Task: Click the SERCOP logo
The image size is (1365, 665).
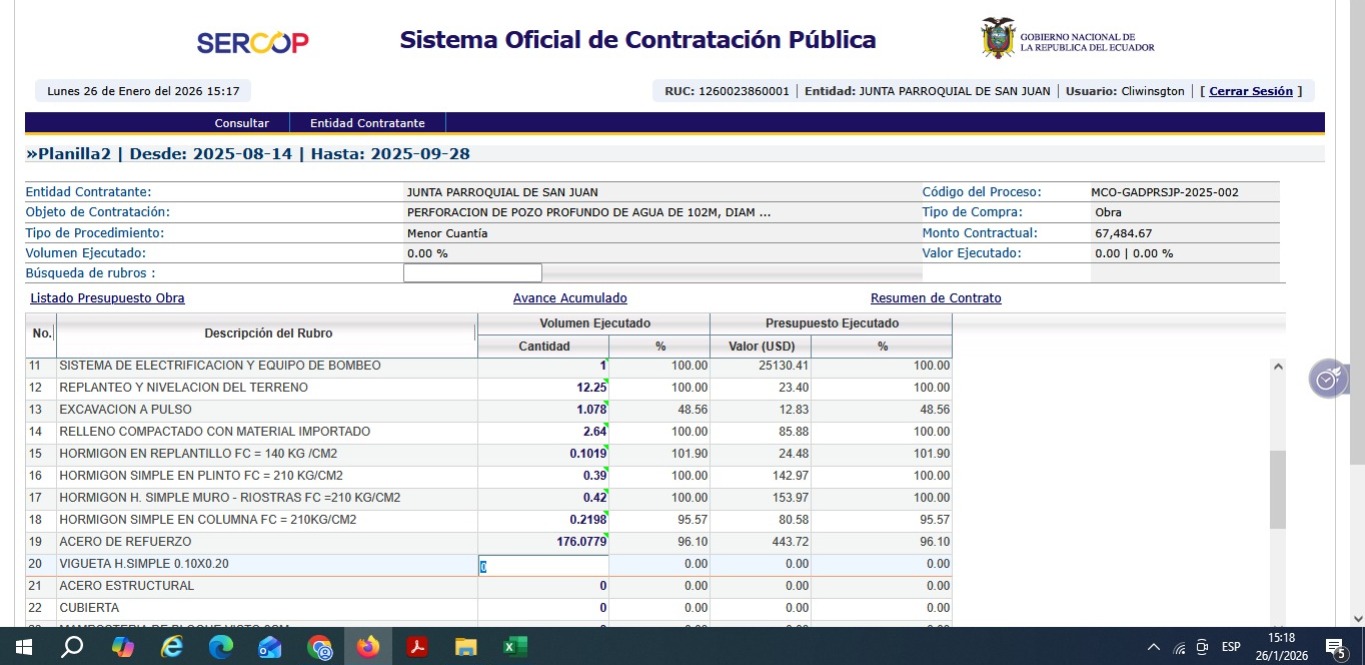Action: click(x=252, y=42)
